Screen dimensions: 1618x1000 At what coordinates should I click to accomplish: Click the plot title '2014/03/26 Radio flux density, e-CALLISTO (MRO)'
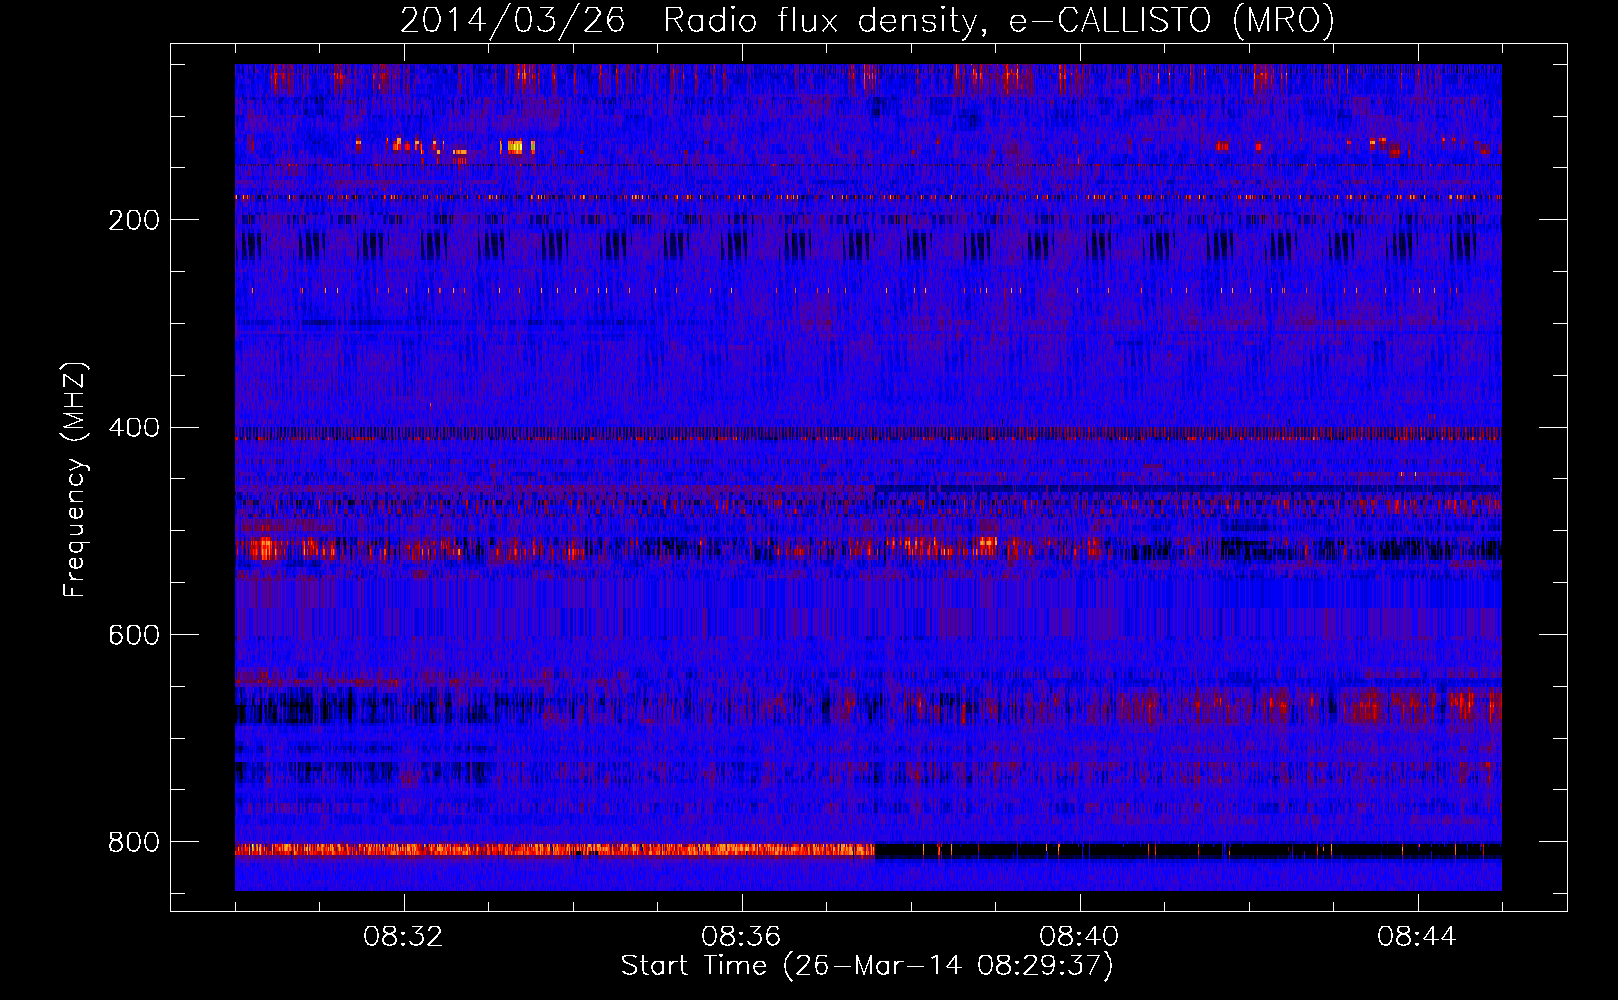(x=867, y=21)
